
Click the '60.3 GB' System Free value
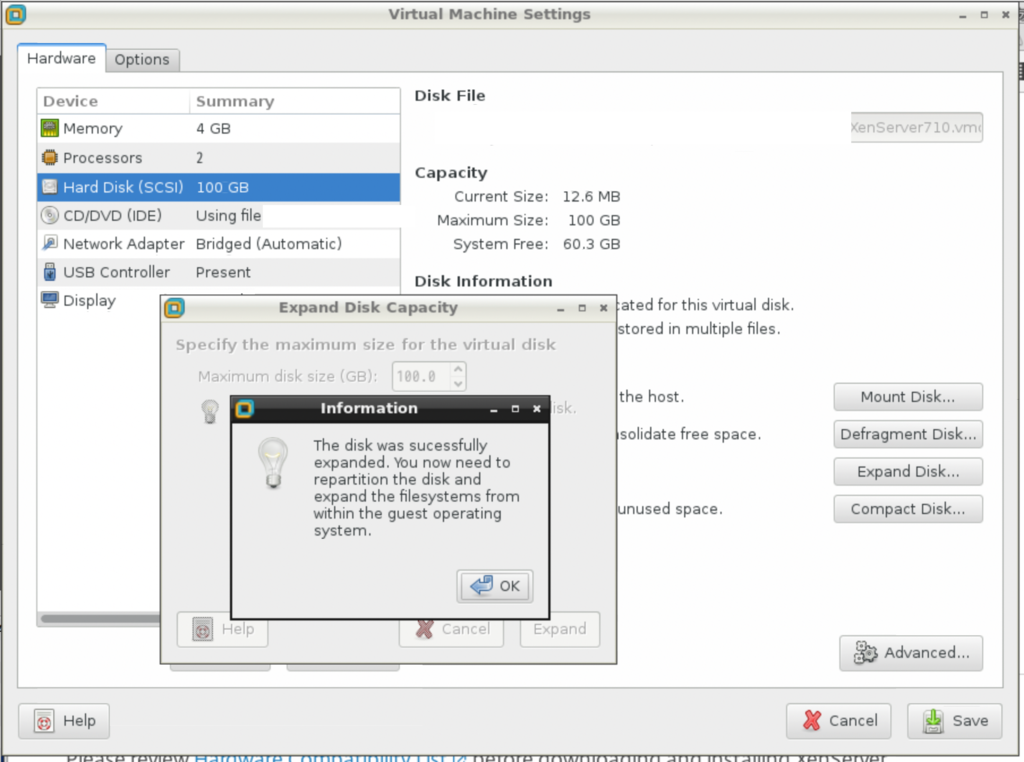[591, 244]
